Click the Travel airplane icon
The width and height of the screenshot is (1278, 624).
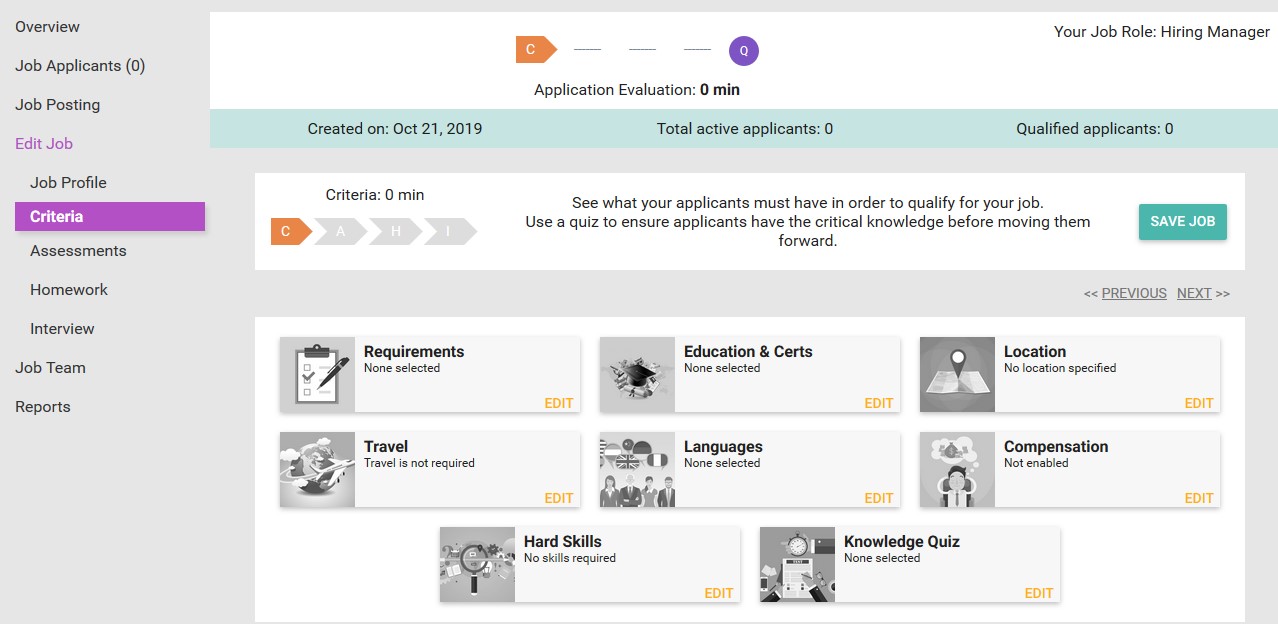(317, 469)
